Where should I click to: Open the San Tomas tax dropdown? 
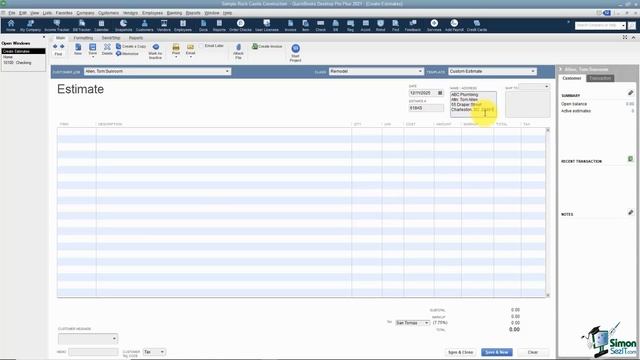(427, 323)
